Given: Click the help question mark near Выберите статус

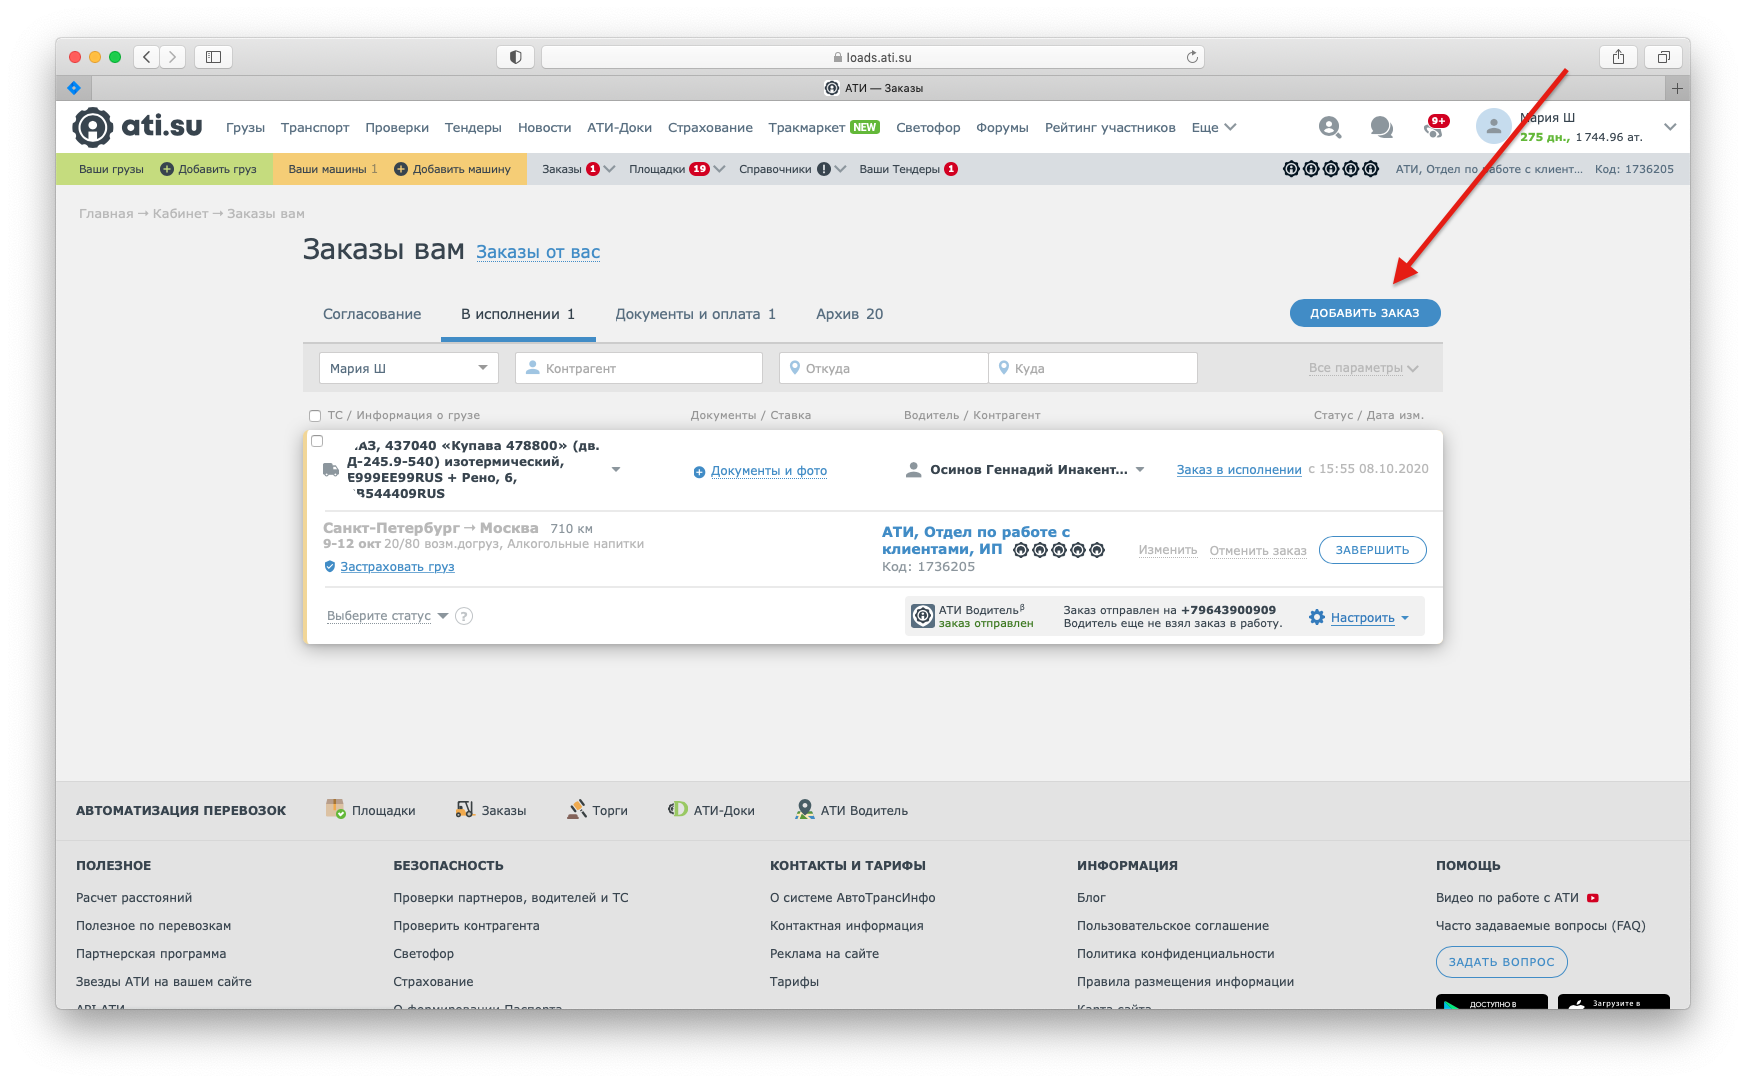Looking at the screenshot, I should tap(464, 616).
